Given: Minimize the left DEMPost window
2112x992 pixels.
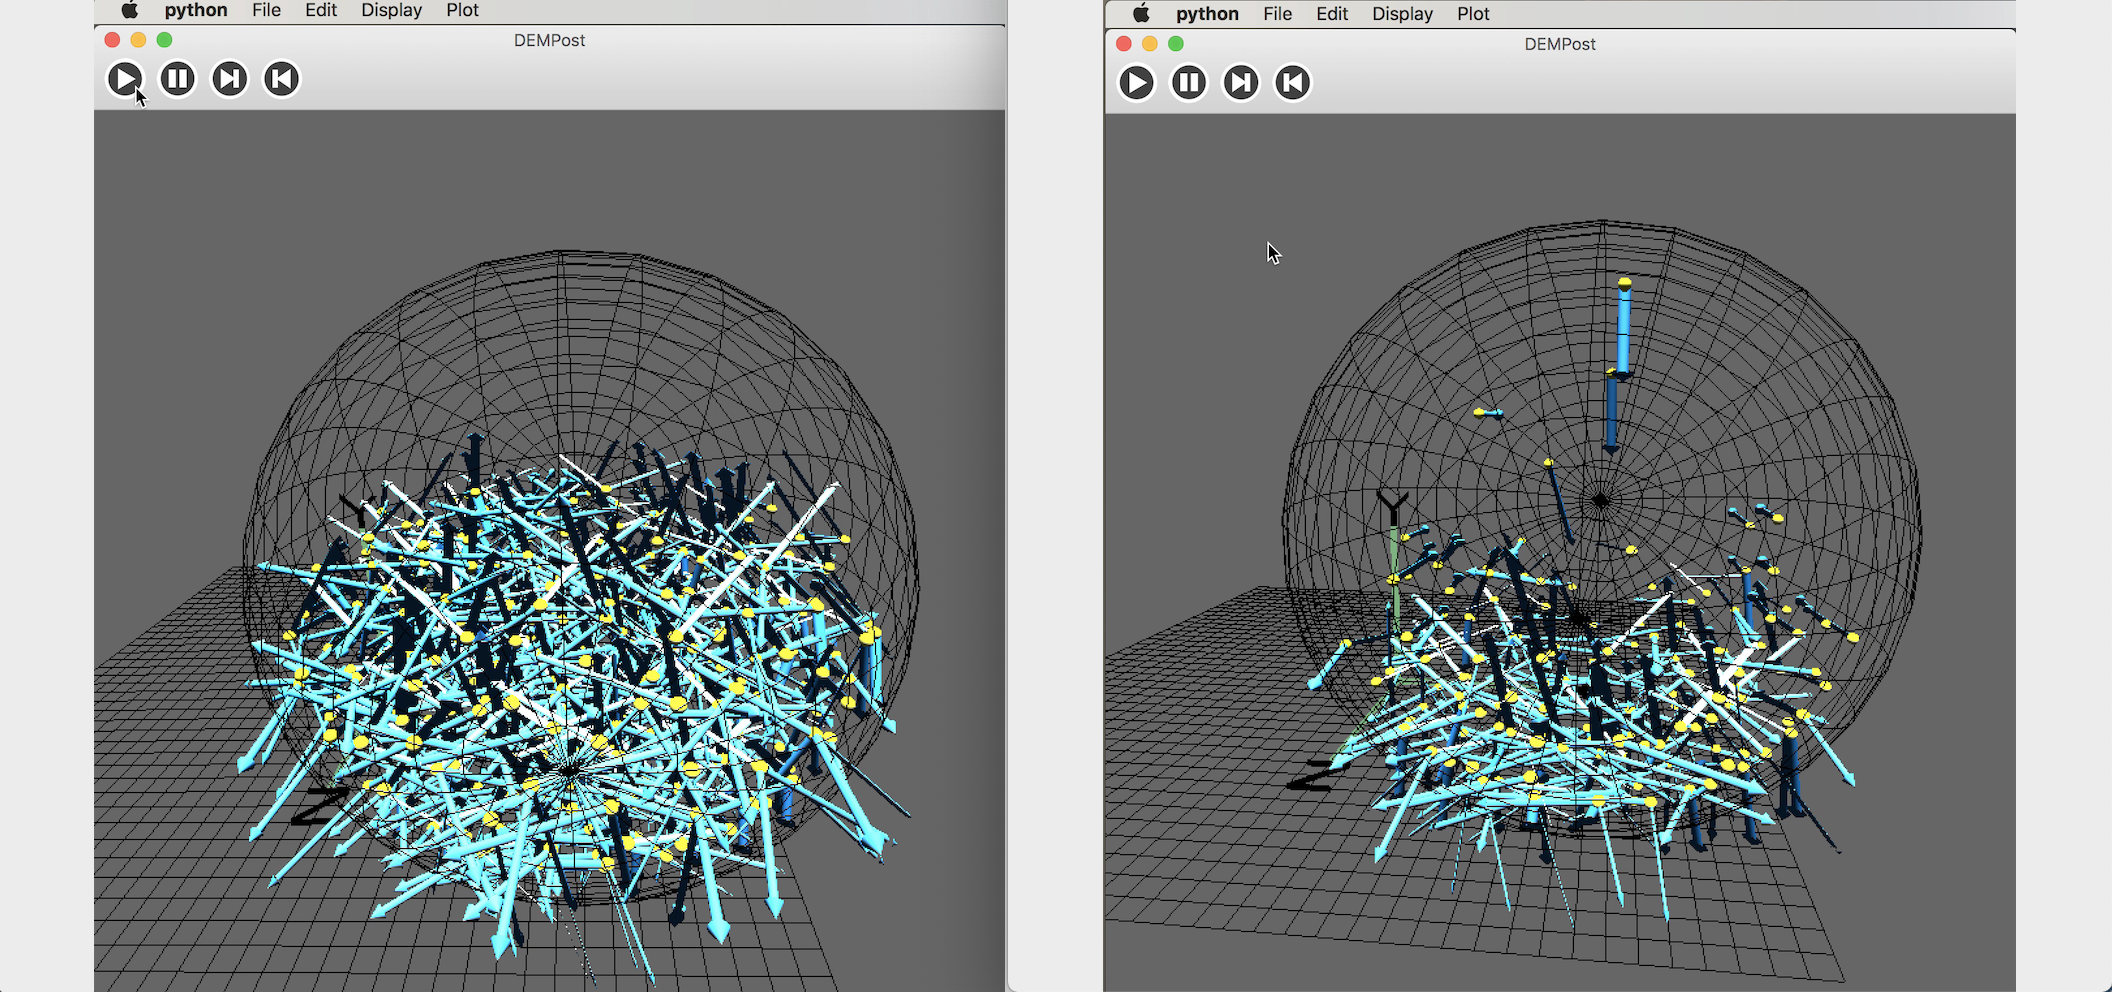Looking at the screenshot, I should pyautogui.click(x=138, y=40).
